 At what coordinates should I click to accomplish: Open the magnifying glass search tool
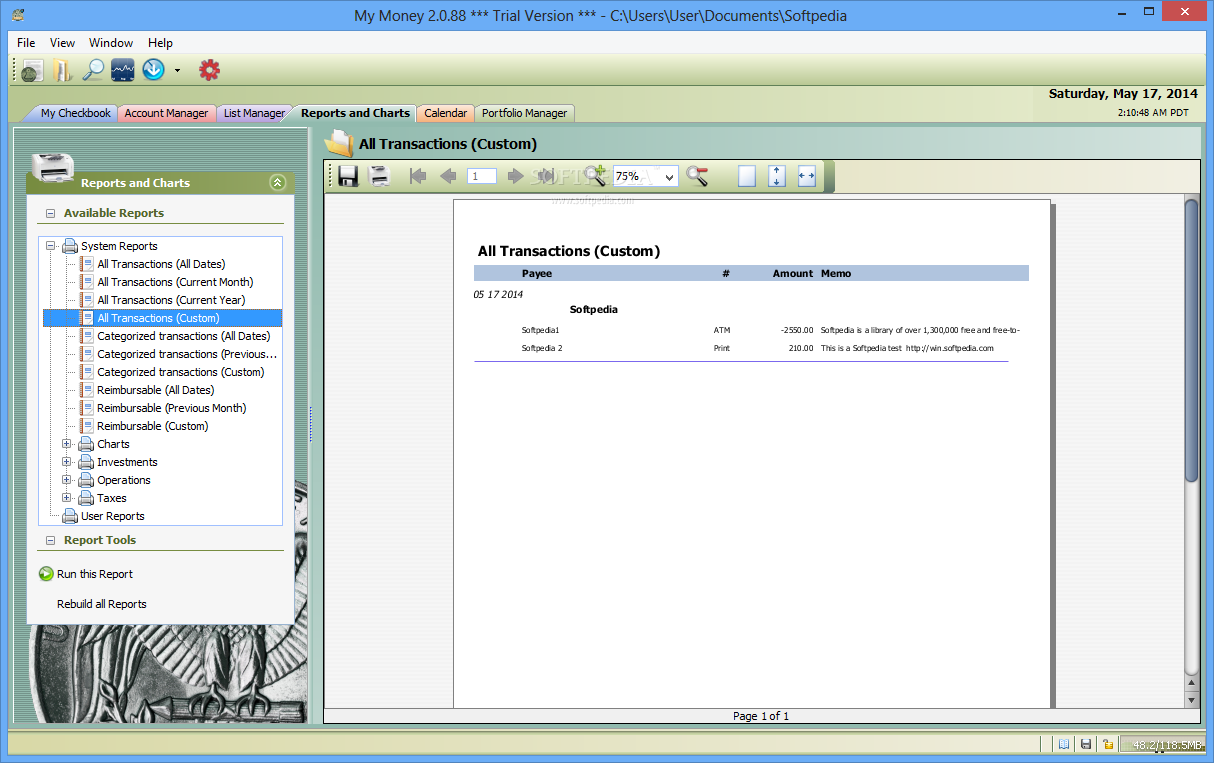[x=92, y=70]
